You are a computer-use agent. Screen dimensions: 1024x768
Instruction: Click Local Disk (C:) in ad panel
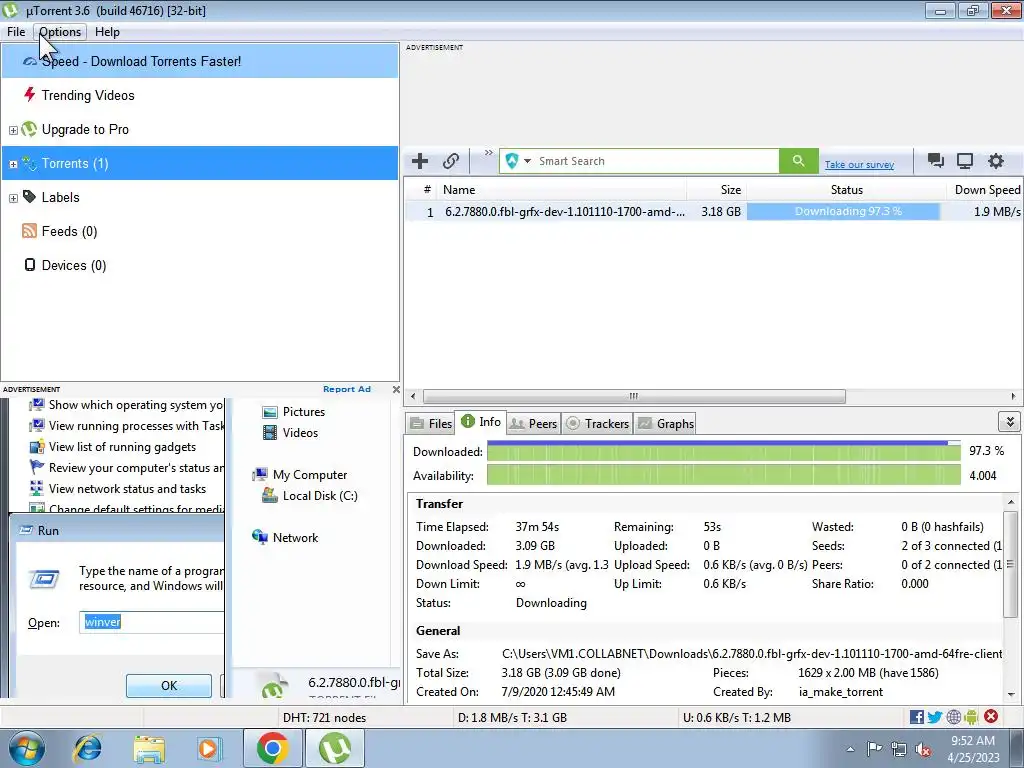tap(310, 496)
